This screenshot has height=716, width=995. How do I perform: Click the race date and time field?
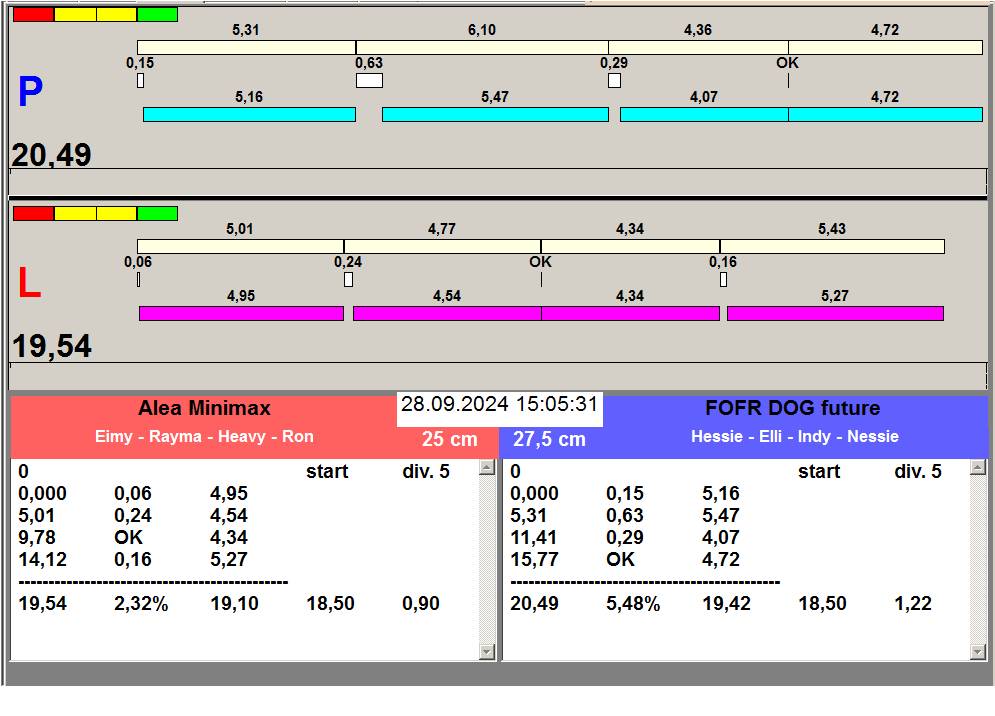(x=499, y=405)
